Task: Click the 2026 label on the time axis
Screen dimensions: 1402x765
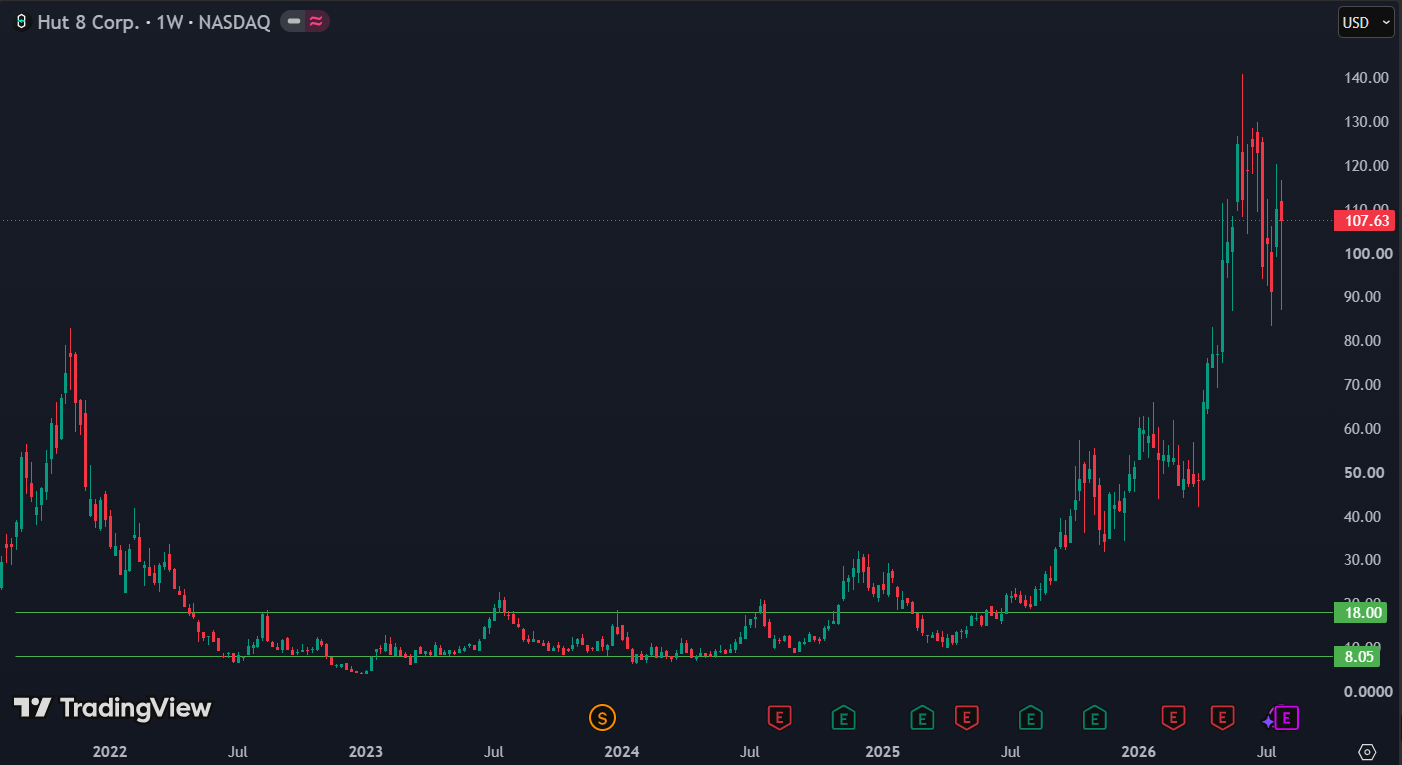Action: pyautogui.click(x=1139, y=752)
